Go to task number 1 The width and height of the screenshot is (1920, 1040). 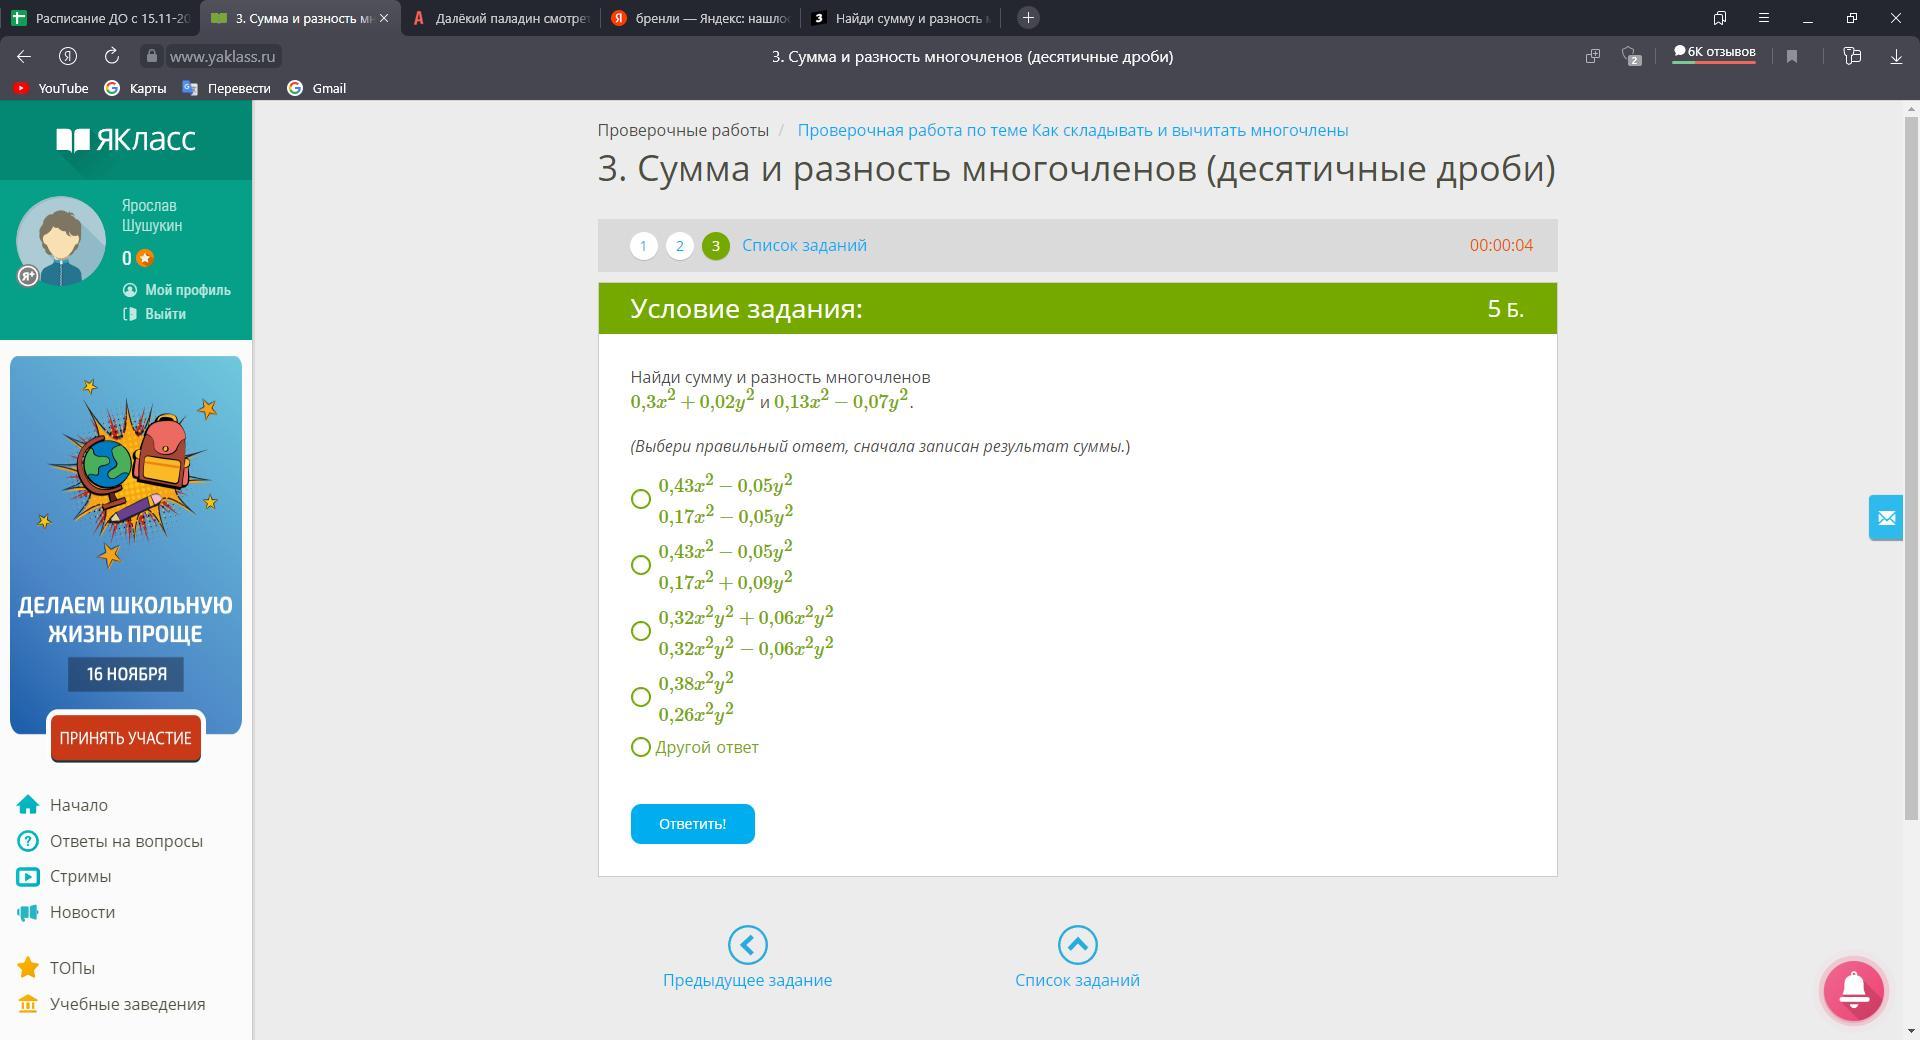(x=643, y=246)
